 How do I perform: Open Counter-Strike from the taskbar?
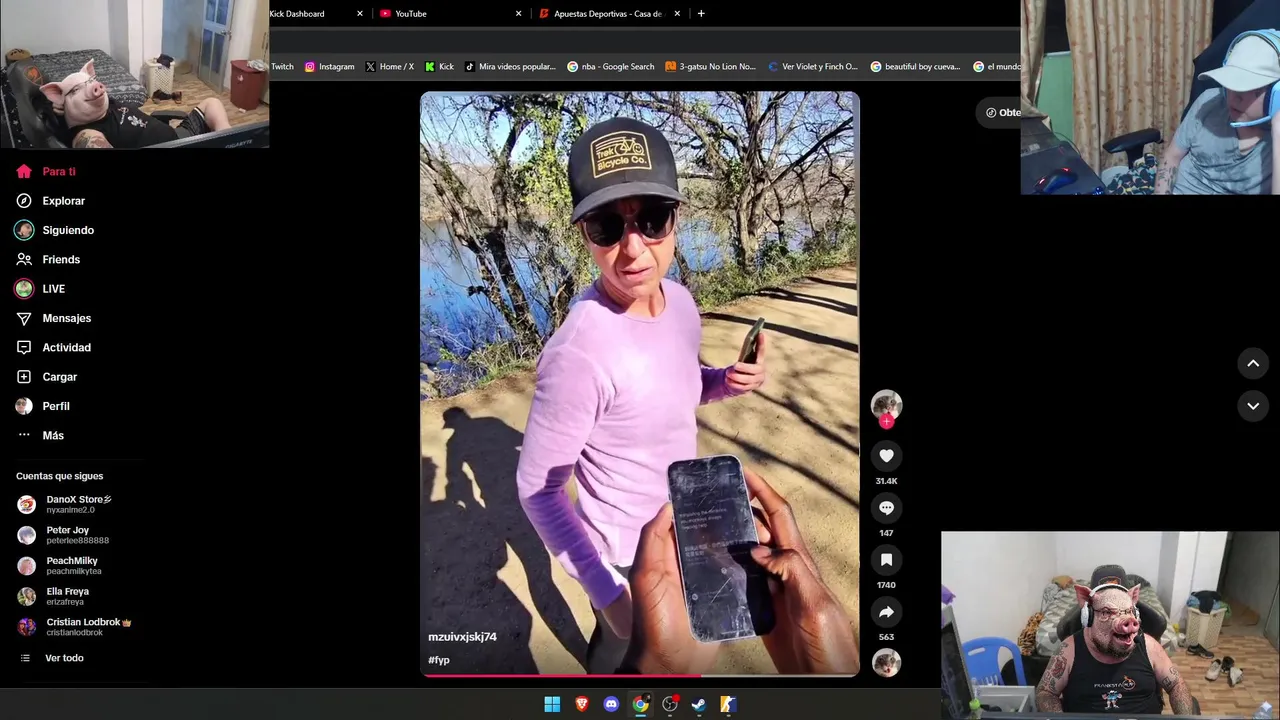click(x=728, y=704)
